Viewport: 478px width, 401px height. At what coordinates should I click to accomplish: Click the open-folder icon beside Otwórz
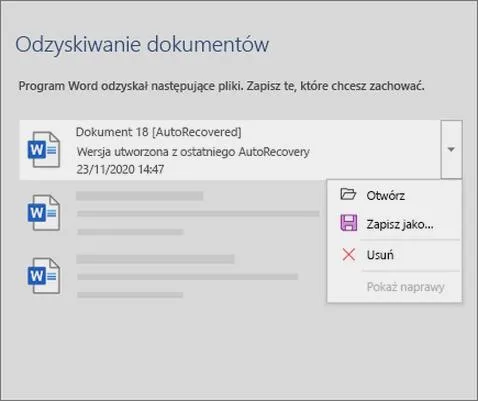(348, 194)
